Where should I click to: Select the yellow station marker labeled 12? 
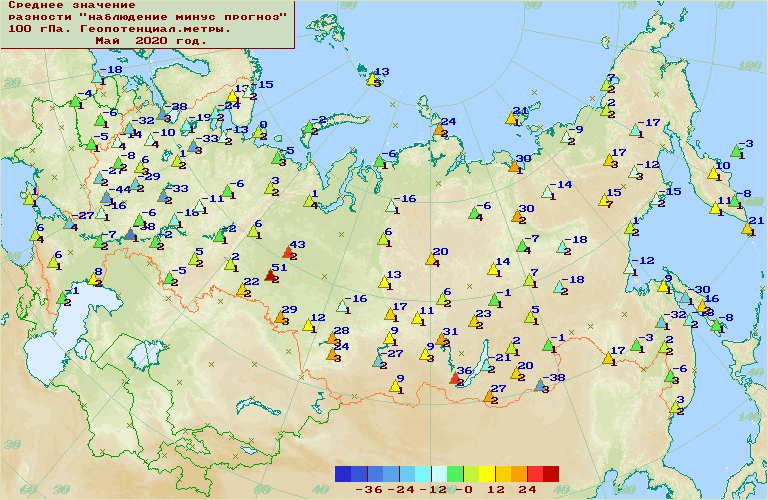309,325
